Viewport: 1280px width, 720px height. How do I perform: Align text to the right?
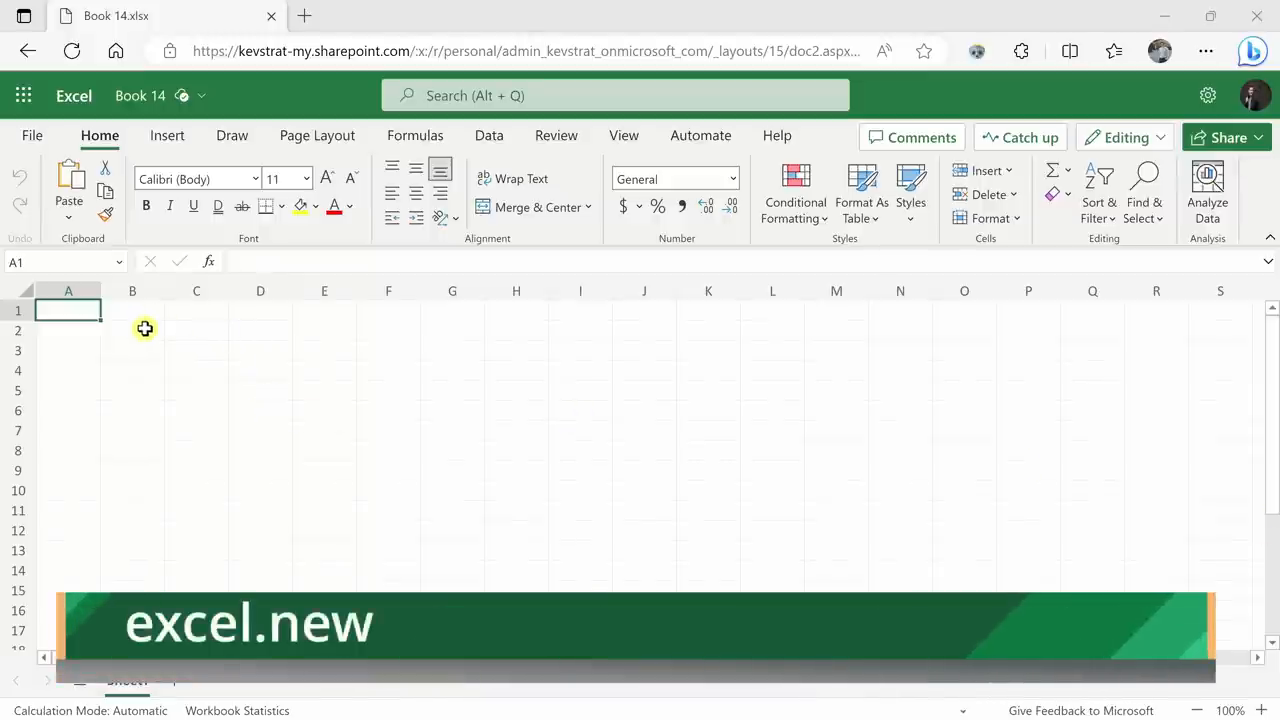[440, 193]
